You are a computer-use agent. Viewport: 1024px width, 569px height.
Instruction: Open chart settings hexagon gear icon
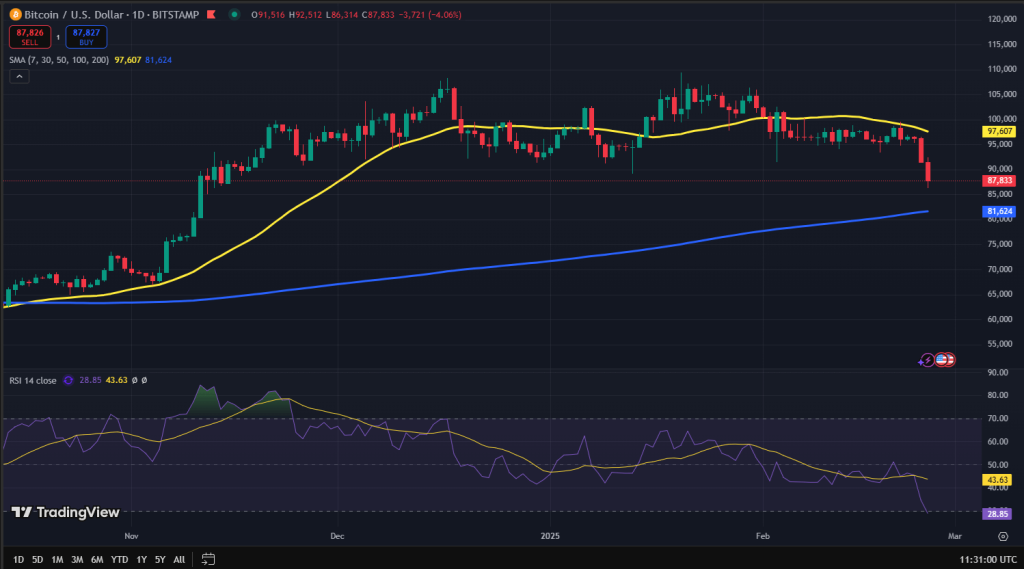click(x=1003, y=536)
